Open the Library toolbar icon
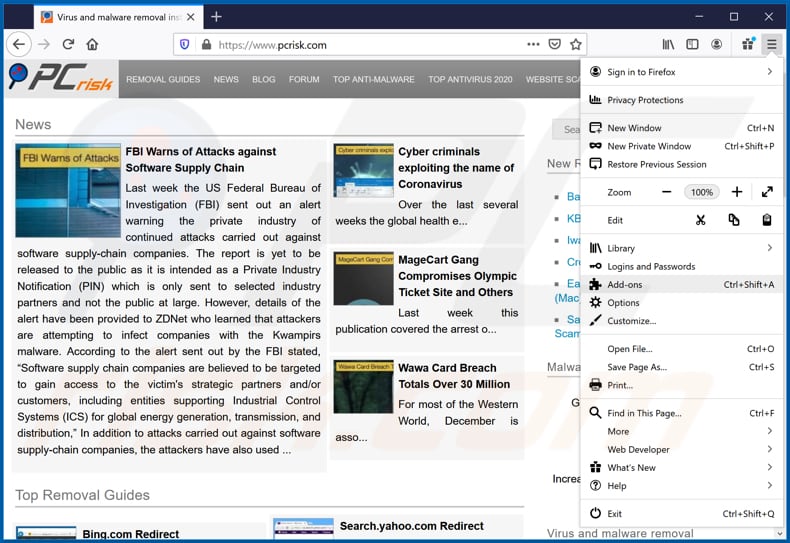The height and width of the screenshot is (543, 790). point(668,44)
